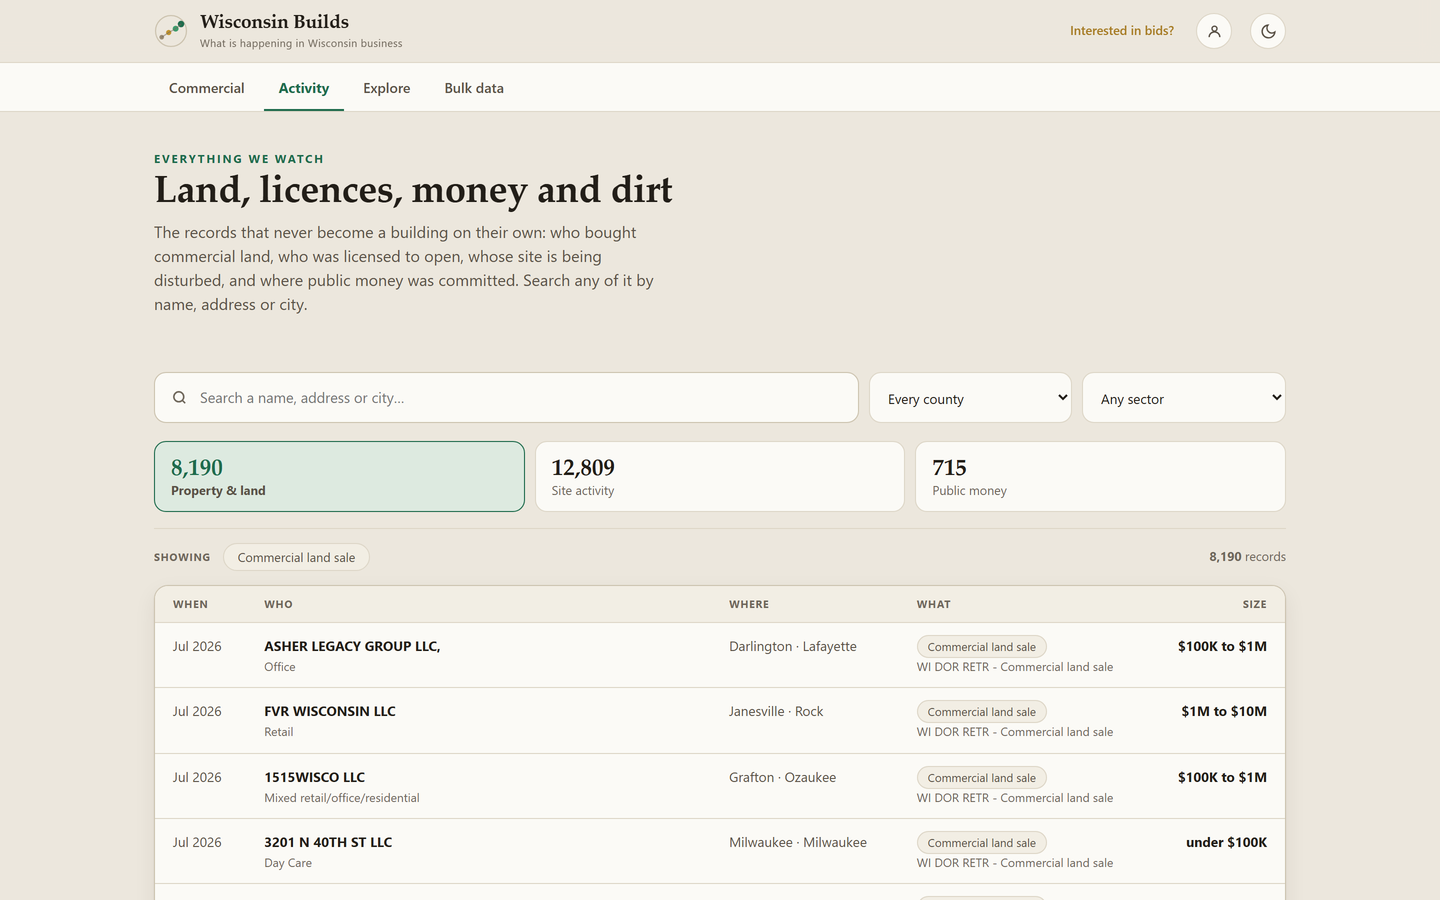This screenshot has height=900, width=1440.
Task: Open the Every county dropdown
Action: click(x=970, y=398)
